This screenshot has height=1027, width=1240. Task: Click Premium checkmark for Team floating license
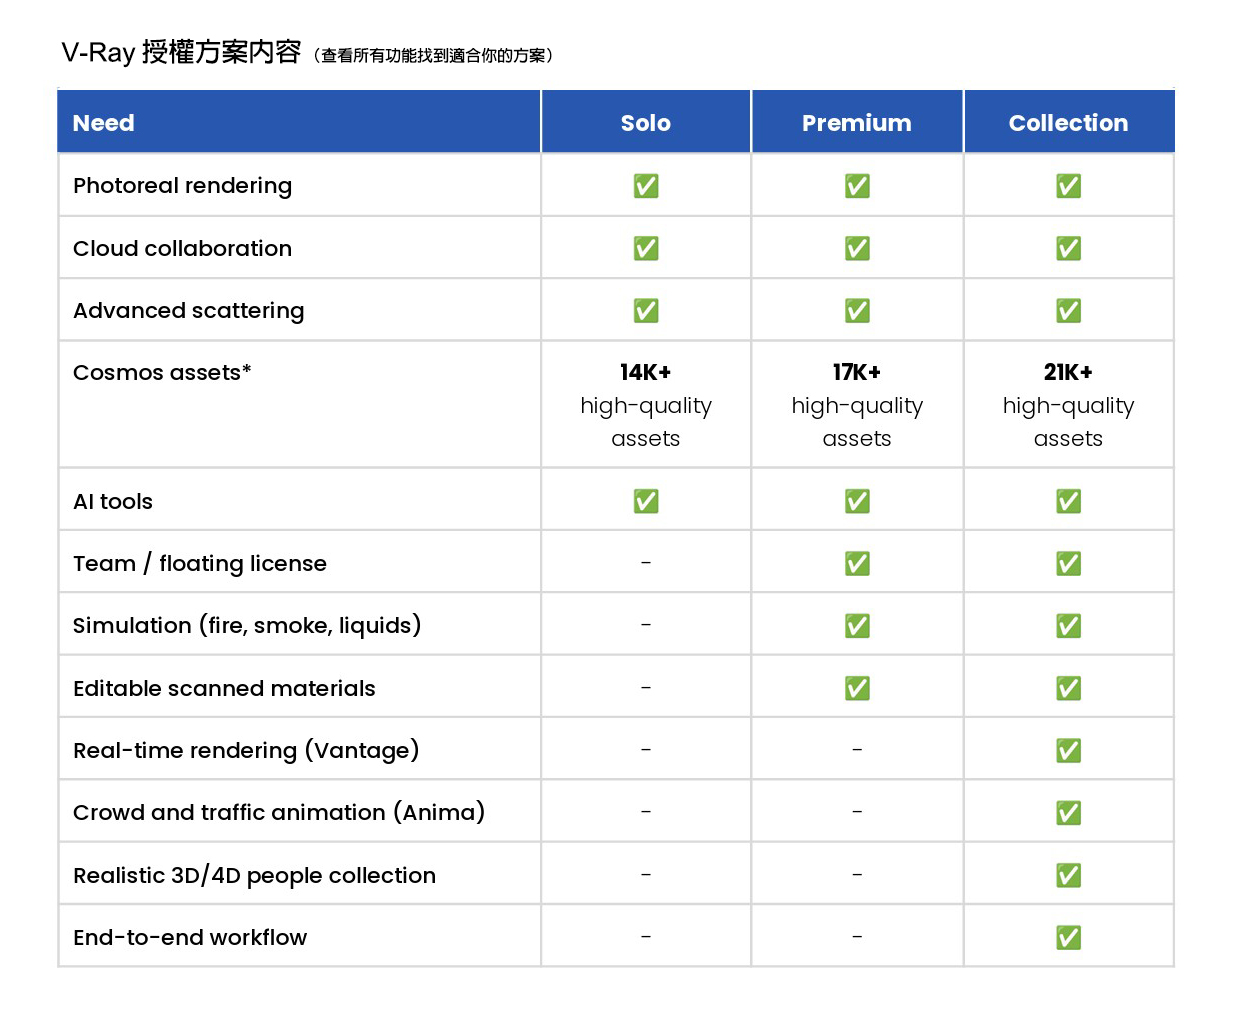(x=857, y=564)
